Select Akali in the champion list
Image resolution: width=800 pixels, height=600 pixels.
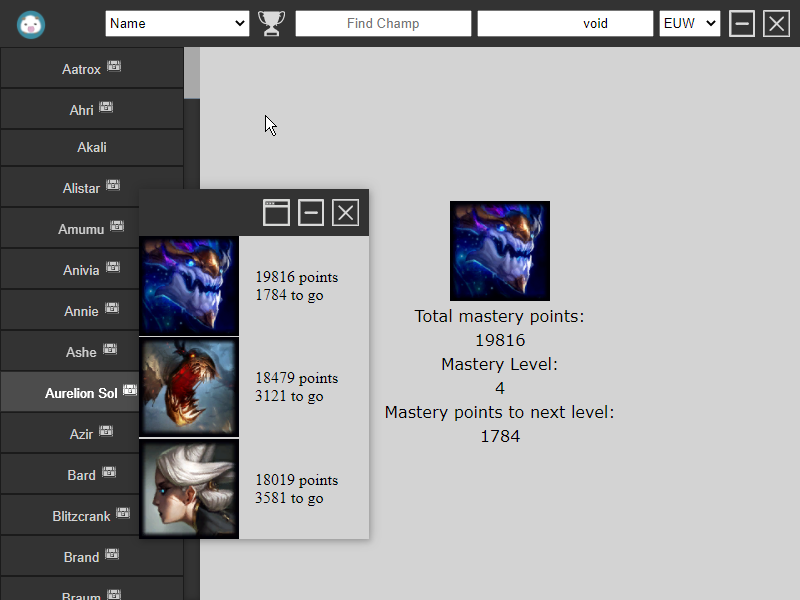(92, 147)
